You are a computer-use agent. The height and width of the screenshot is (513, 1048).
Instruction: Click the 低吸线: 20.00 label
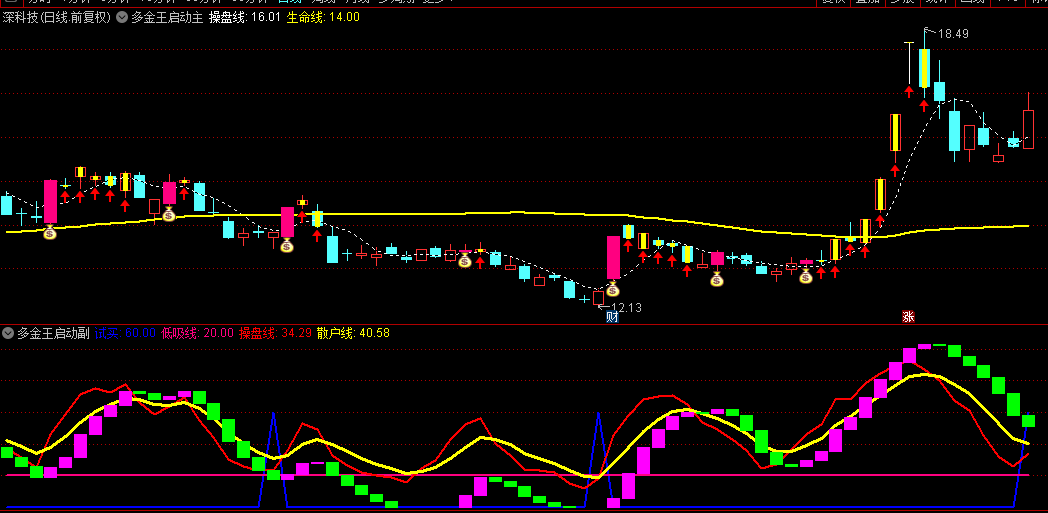(x=198, y=333)
